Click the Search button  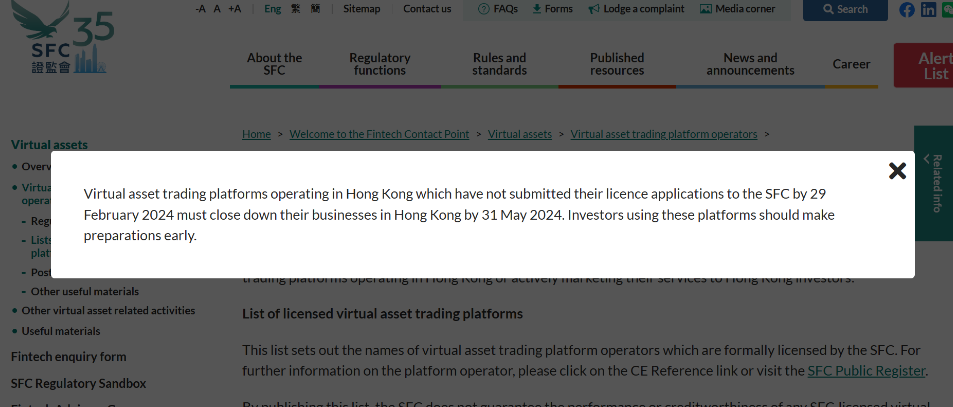845,10
